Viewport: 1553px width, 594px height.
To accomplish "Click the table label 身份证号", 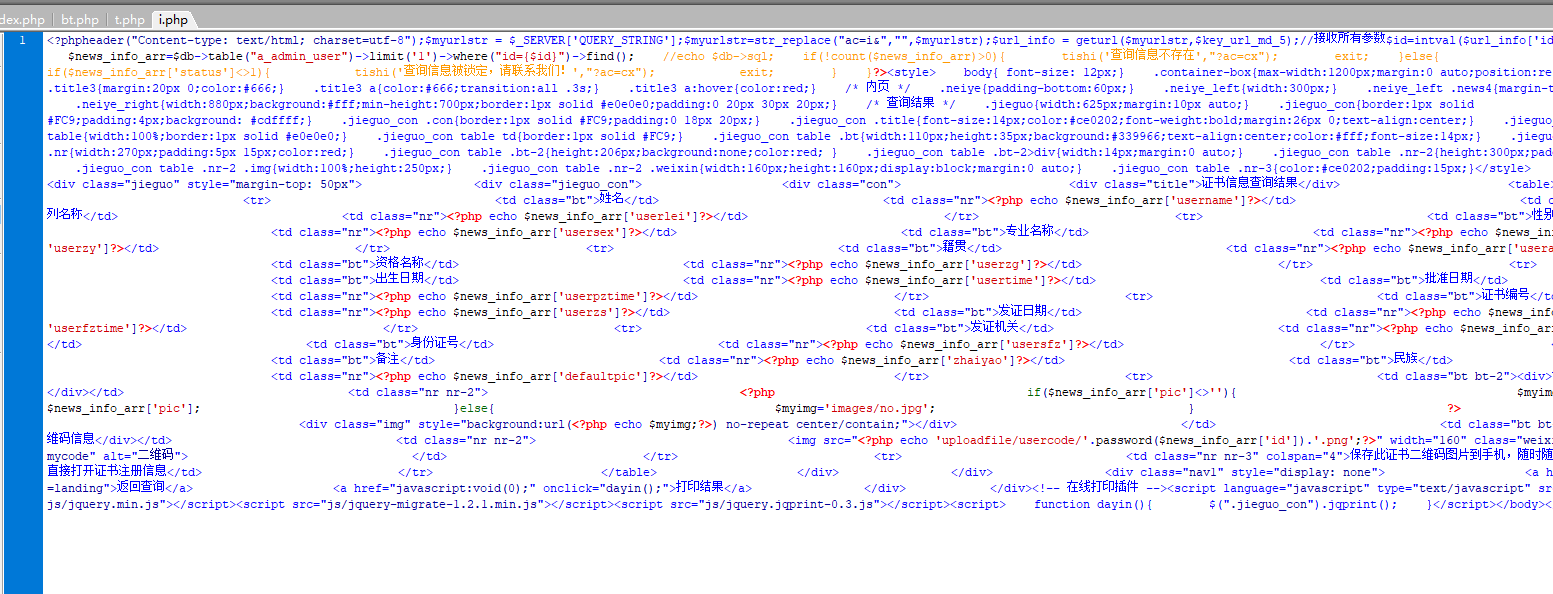I will [433, 344].
